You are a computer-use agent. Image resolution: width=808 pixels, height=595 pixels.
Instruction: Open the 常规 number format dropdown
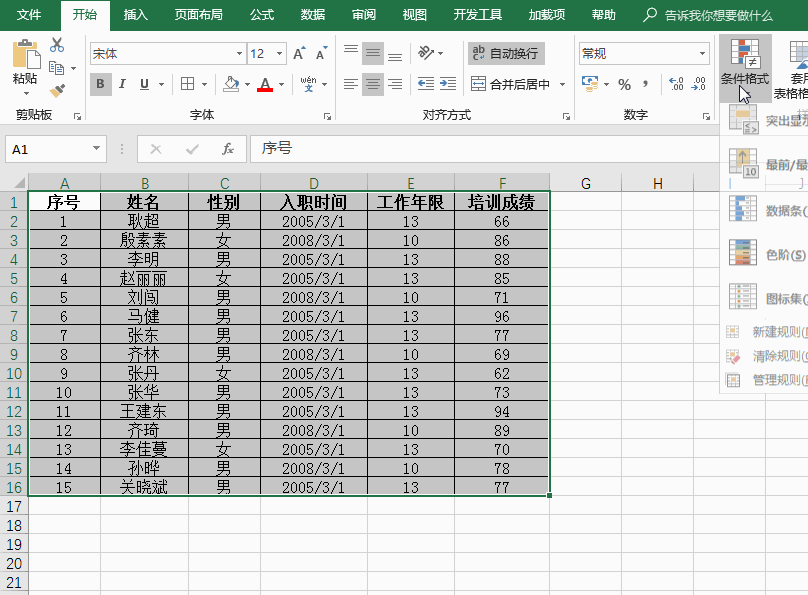[x=702, y=54]
